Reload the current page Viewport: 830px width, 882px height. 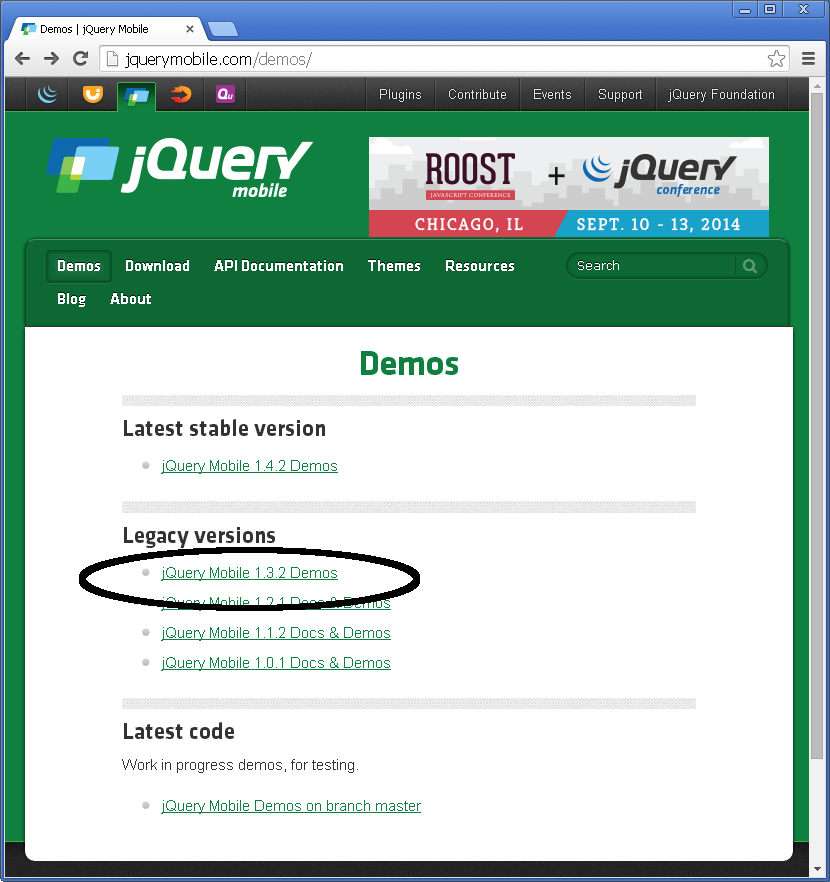tap(81, 58)
